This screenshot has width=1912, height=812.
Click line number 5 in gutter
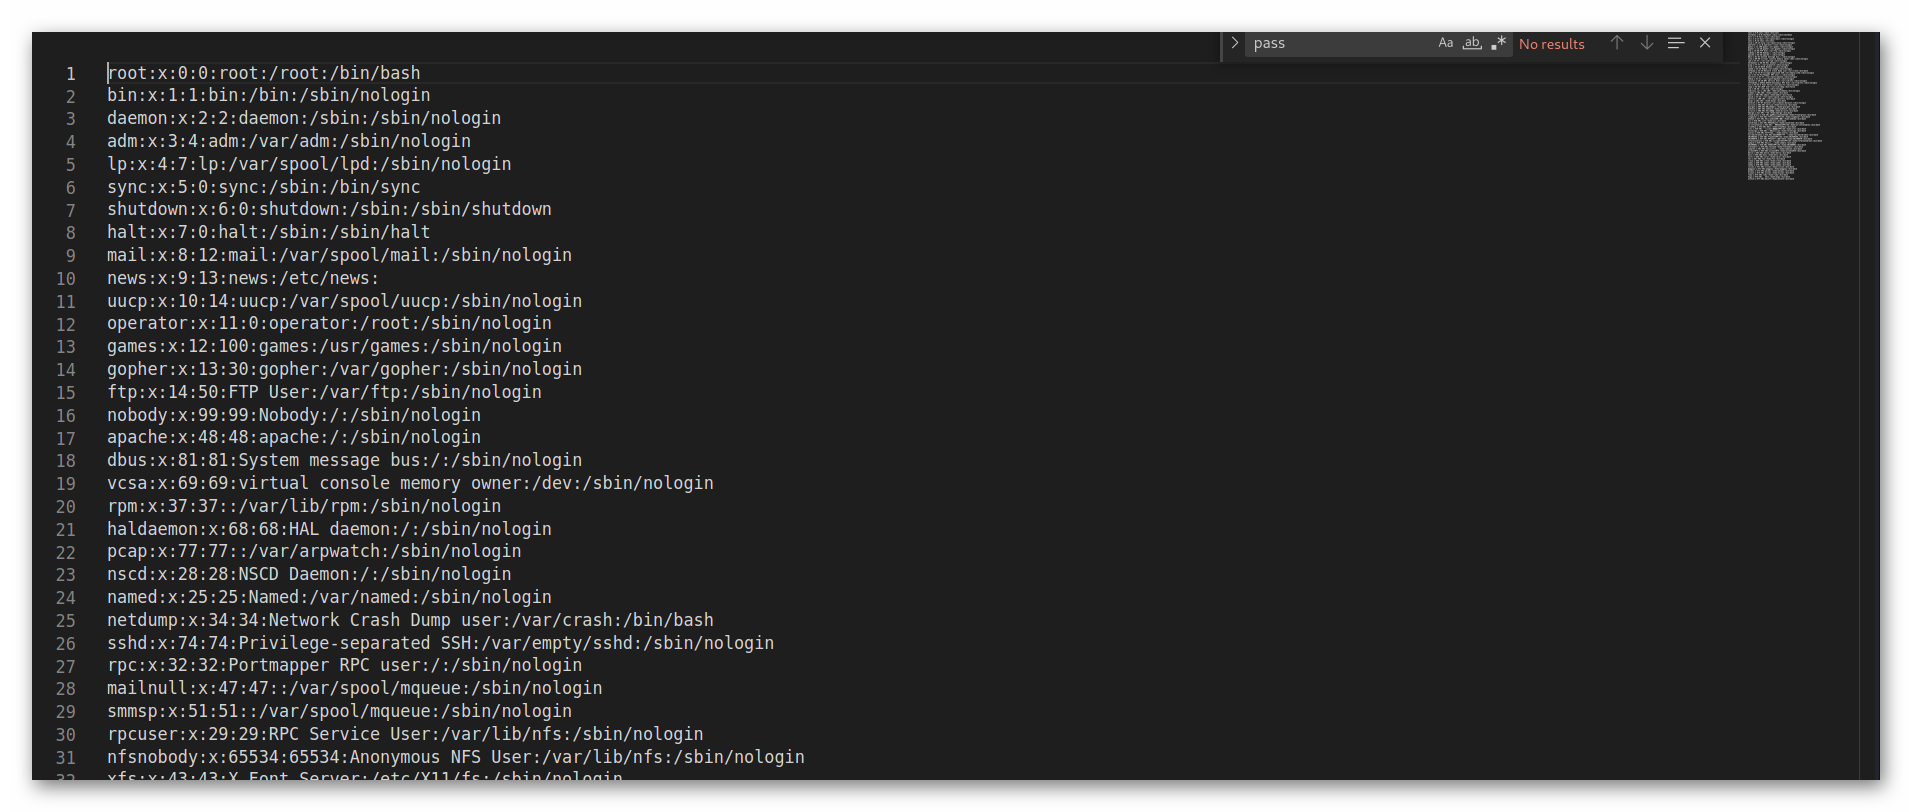click(x=71, y=165)
